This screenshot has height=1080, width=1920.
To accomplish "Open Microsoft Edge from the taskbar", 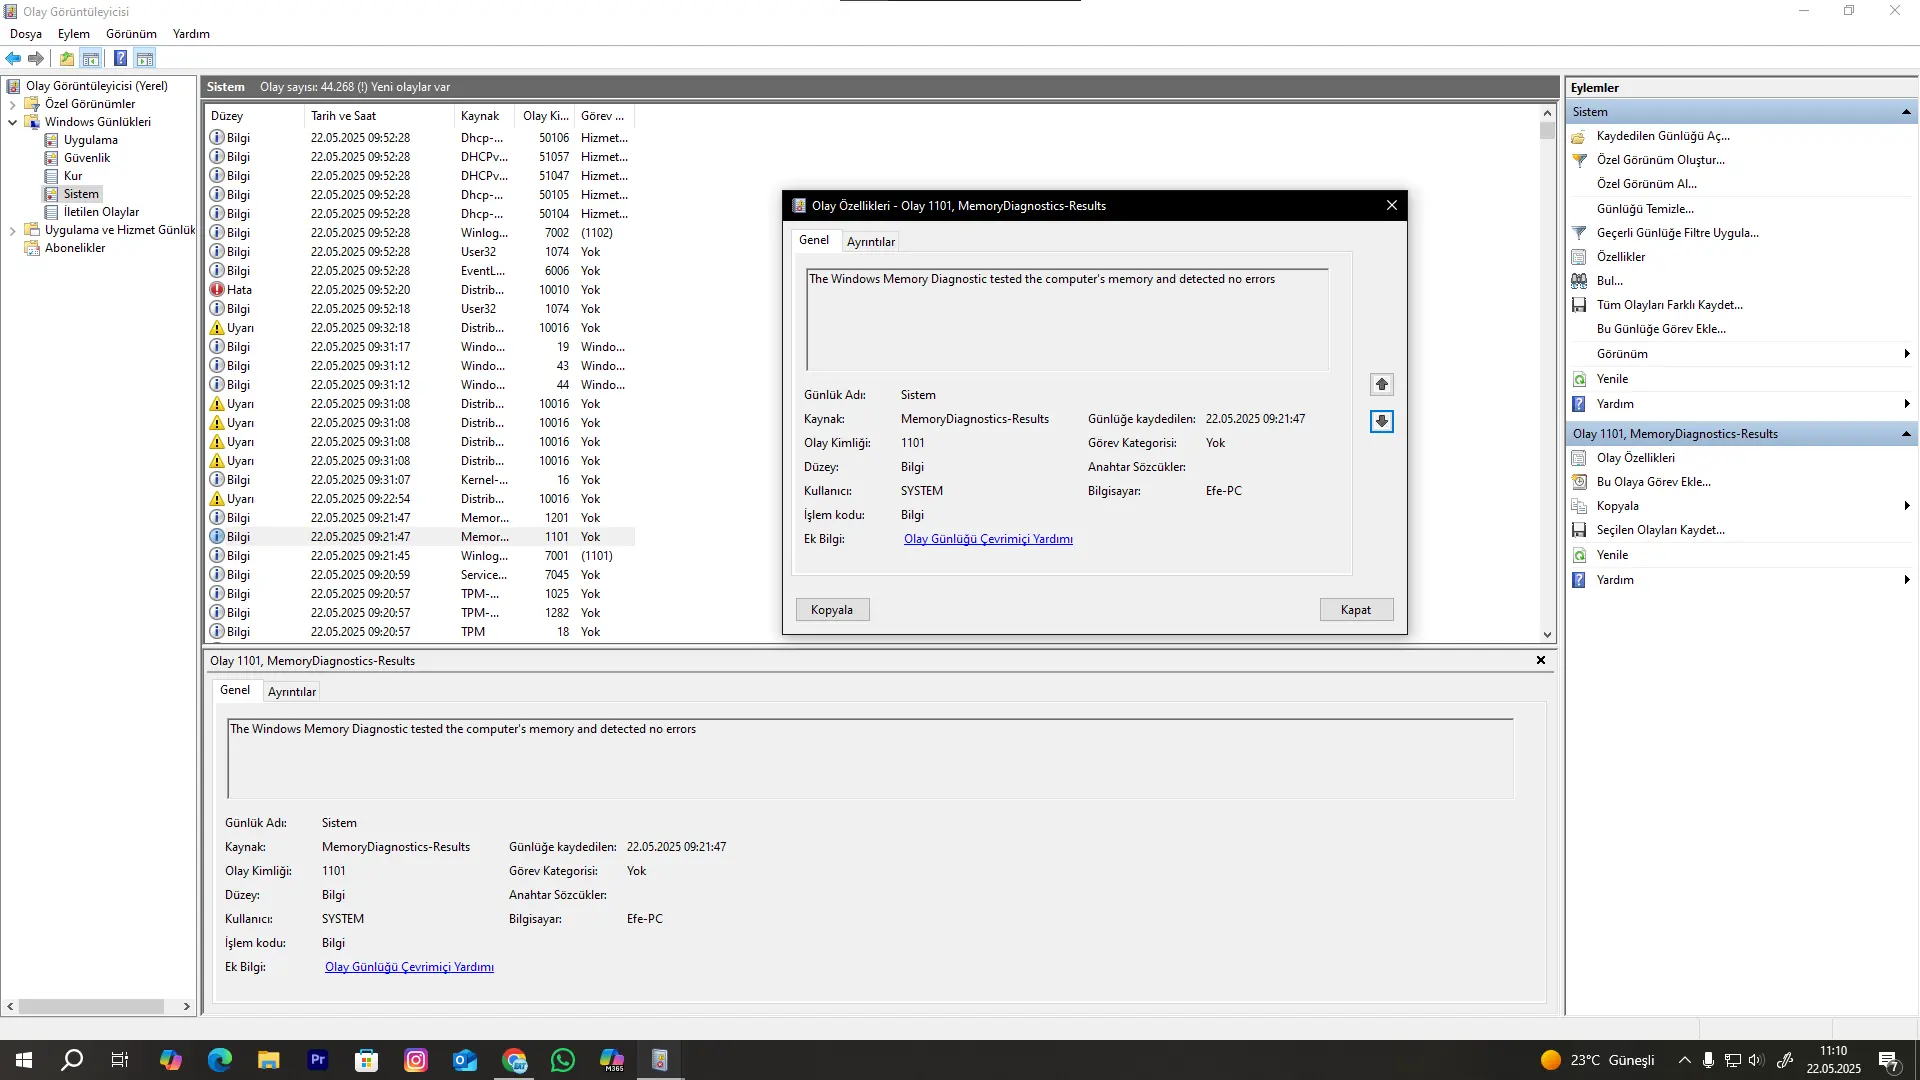I will (x=220, y=1060).
